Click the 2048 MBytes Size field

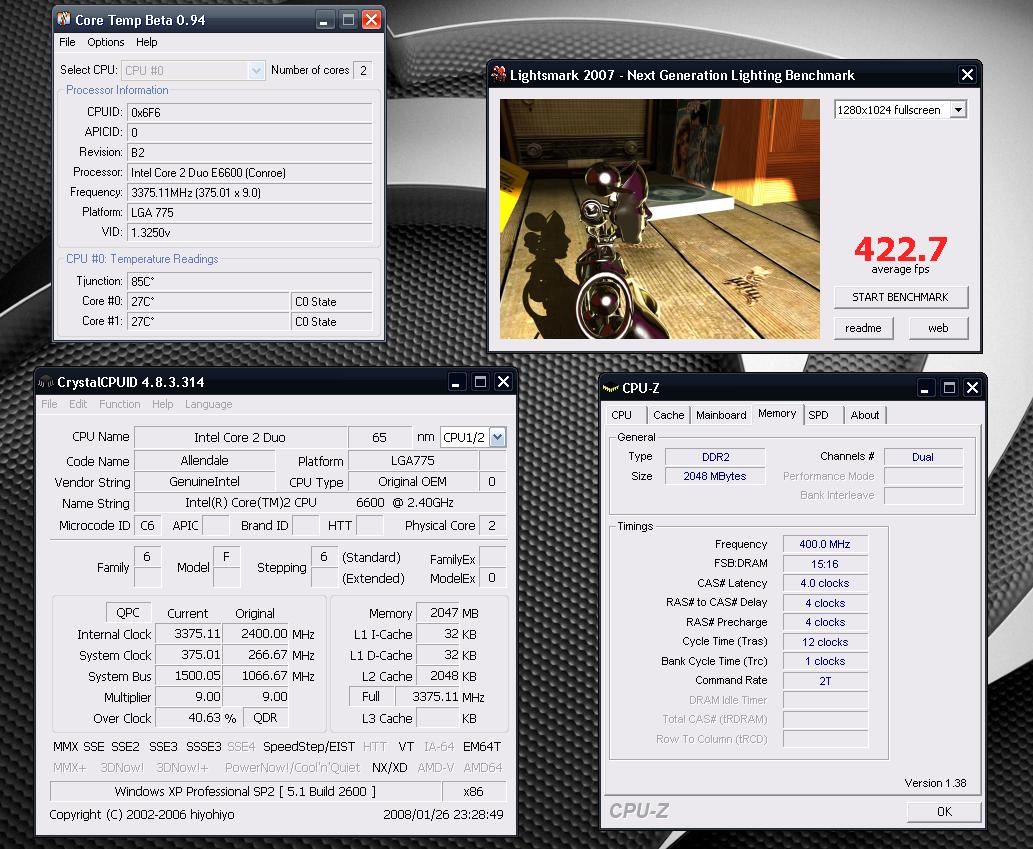point(715,476)
